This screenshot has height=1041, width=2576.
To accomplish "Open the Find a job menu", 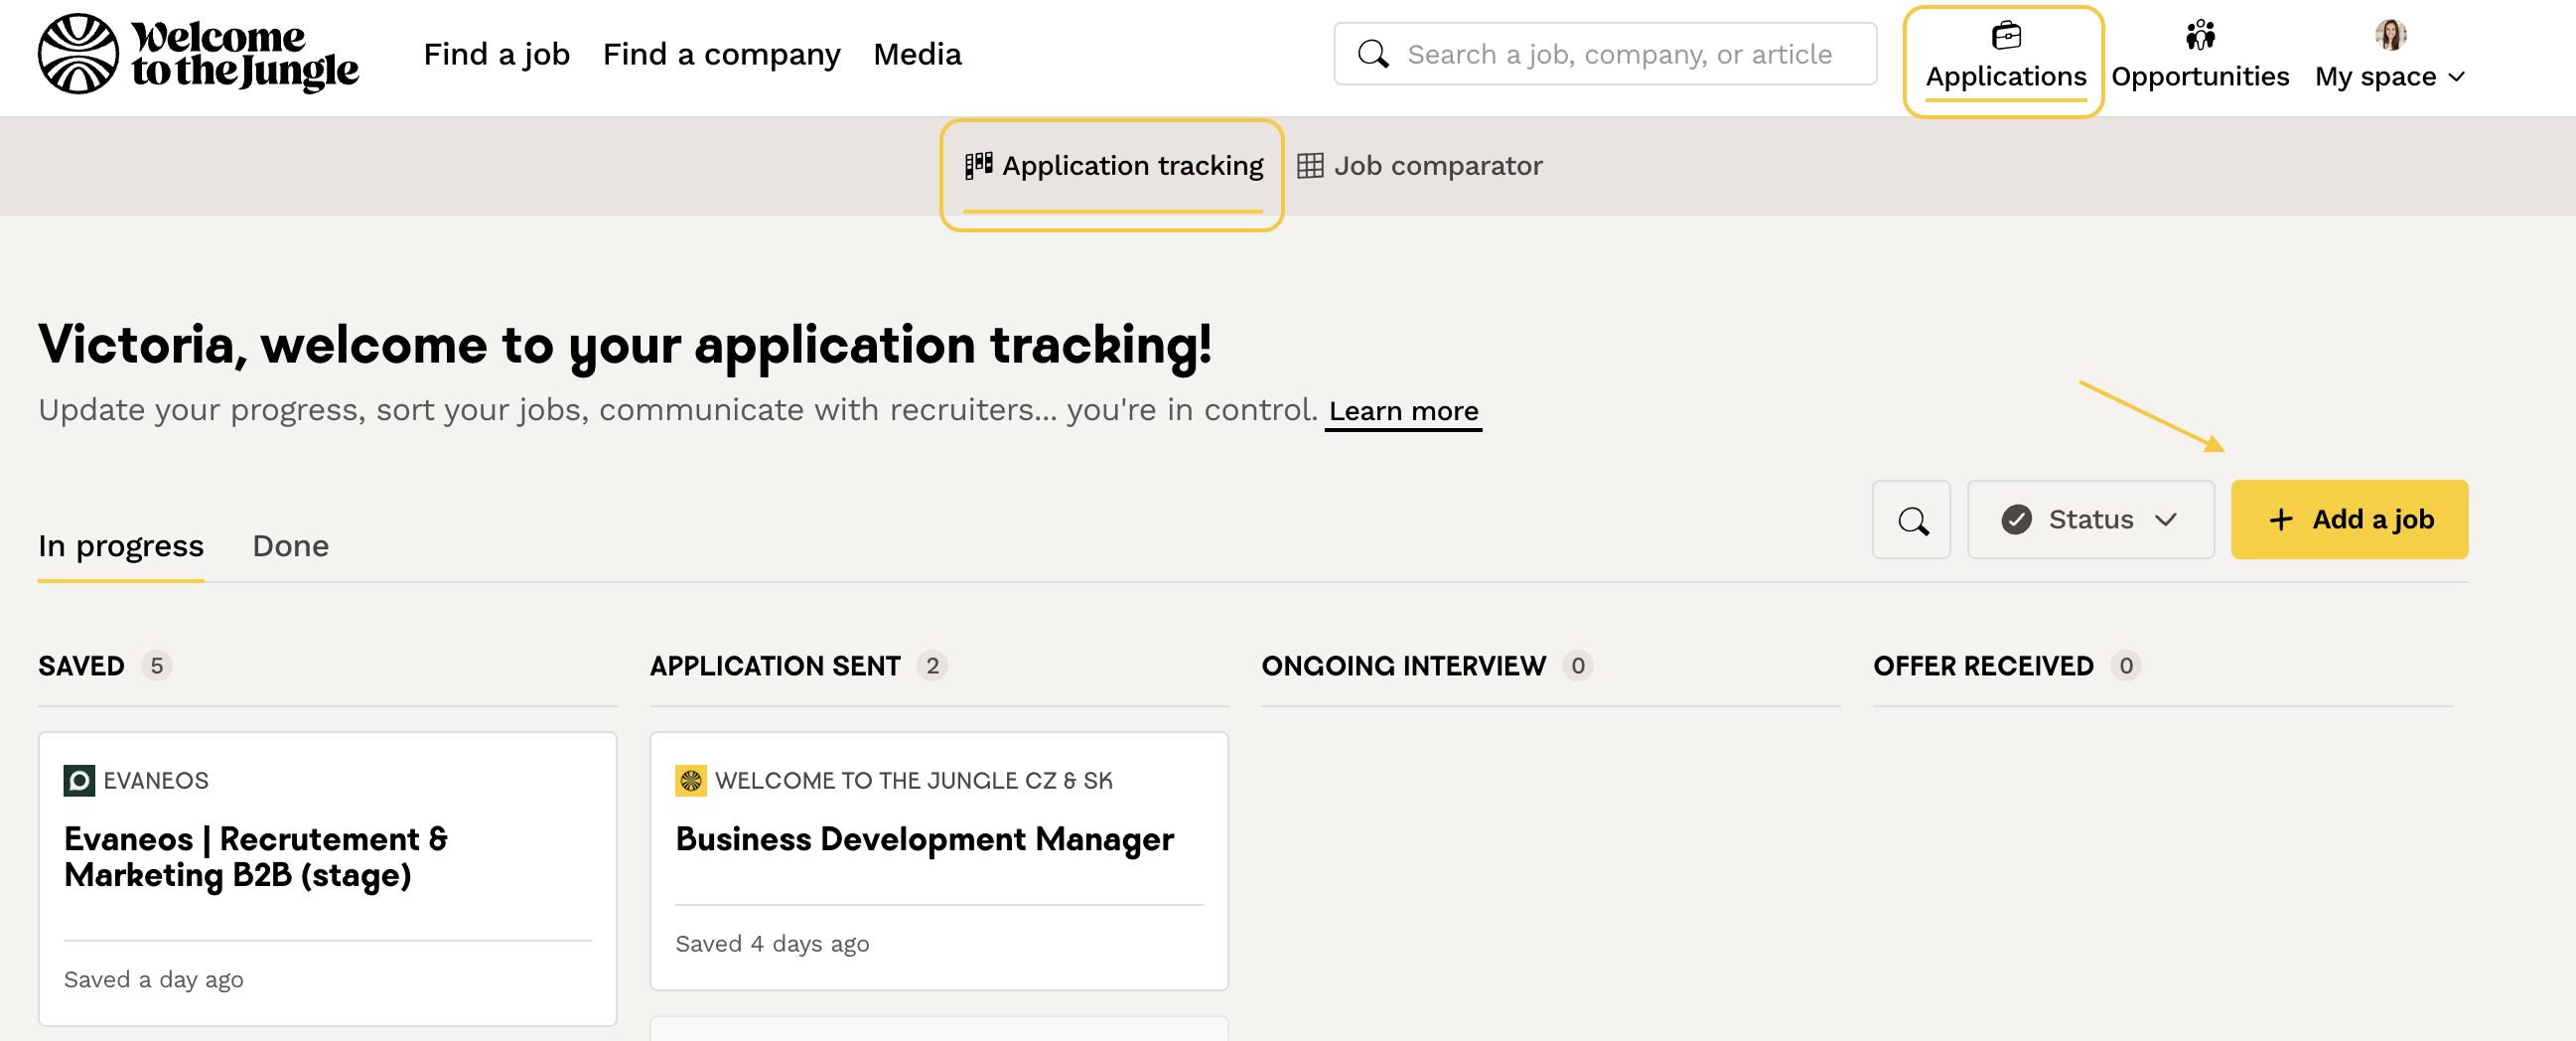I will pyautogui.click(x=496, y=54).
